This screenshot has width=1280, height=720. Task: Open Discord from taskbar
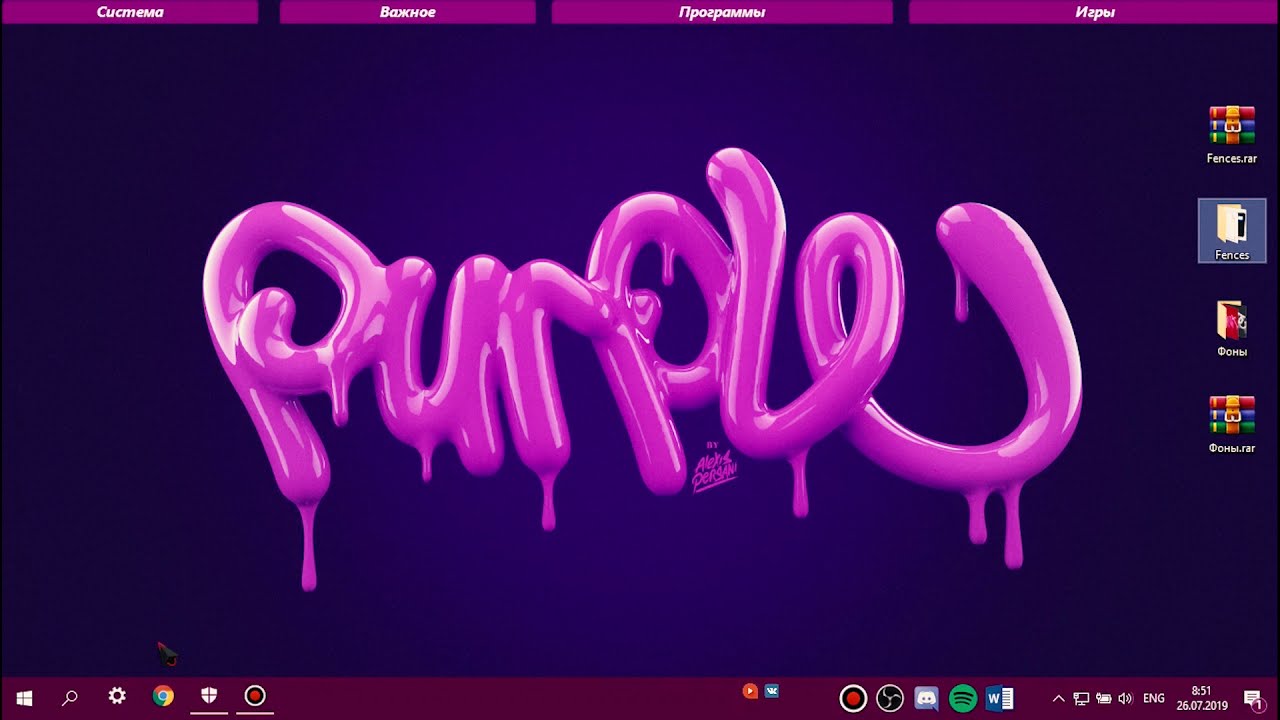click(927, 698)
